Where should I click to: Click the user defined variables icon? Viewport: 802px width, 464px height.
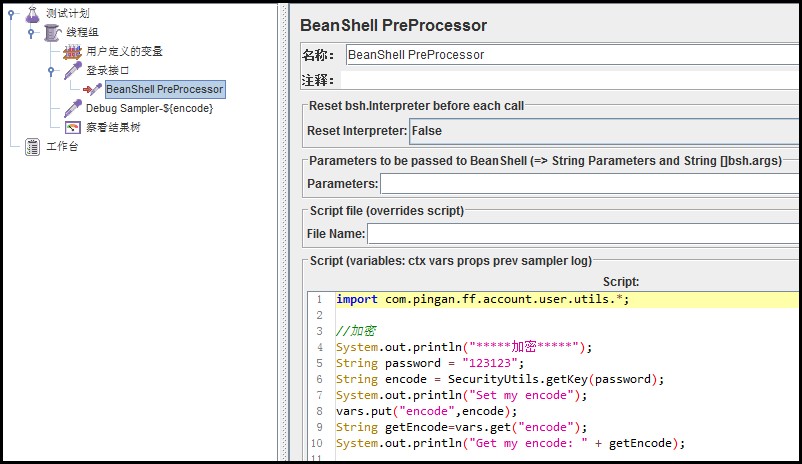[x=72, y=52]
